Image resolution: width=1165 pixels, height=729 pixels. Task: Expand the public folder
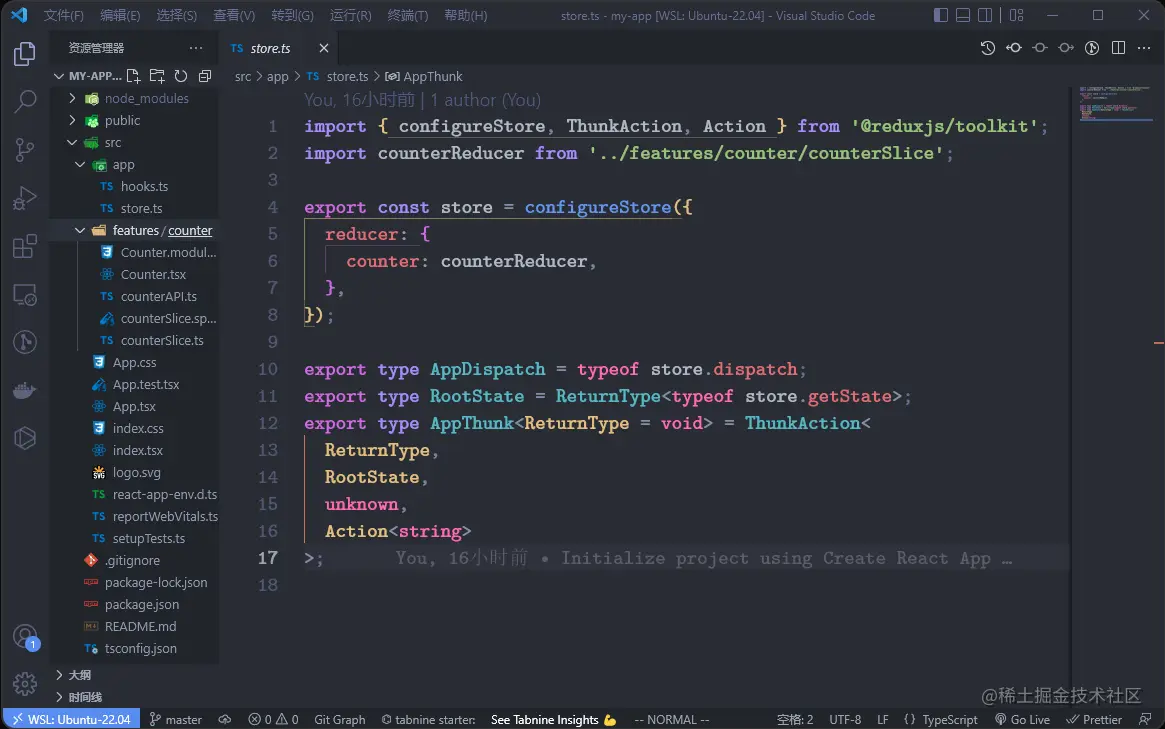(x=134, y=120)
